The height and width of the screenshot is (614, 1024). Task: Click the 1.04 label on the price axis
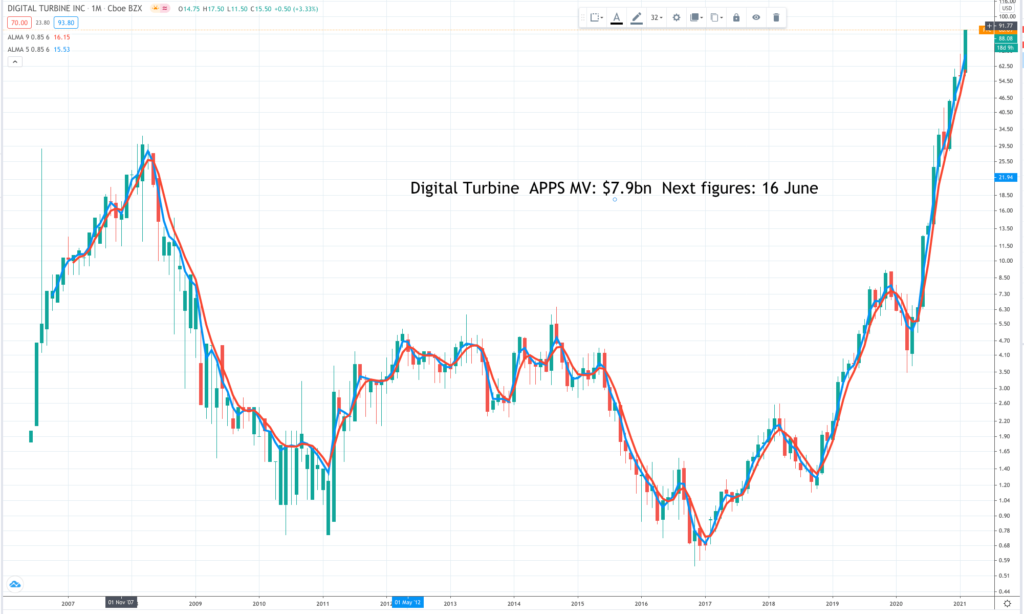1006,500
